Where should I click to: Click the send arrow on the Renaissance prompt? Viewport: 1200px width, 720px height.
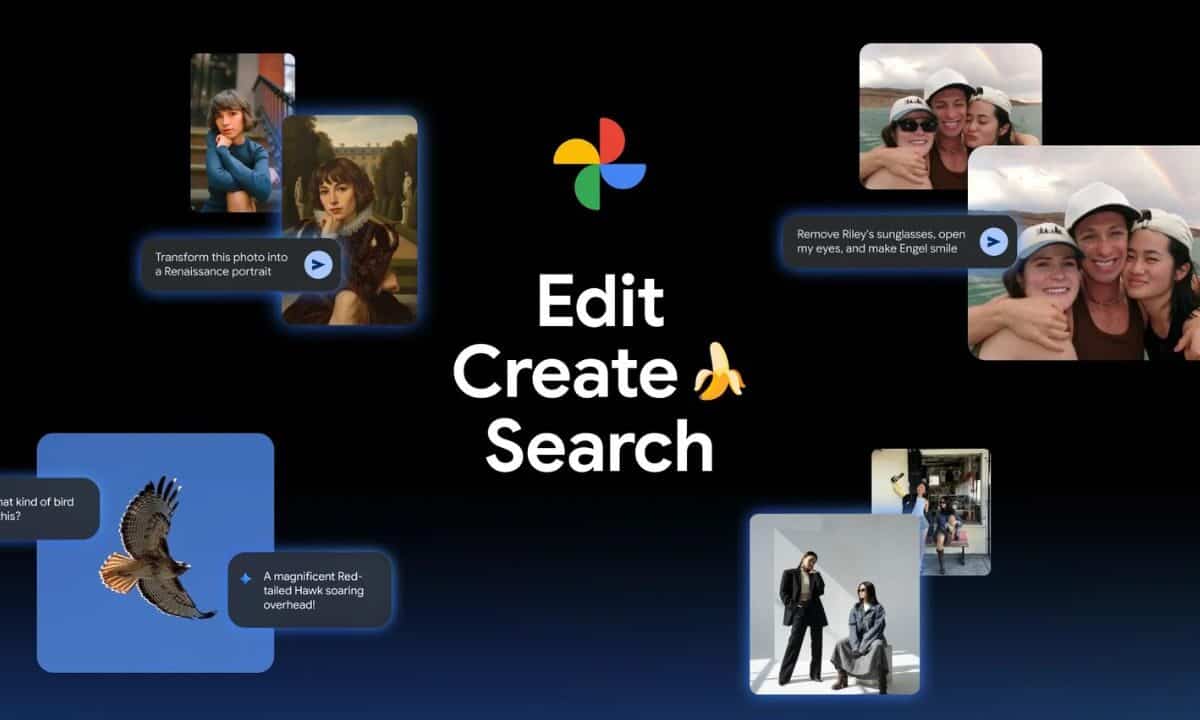(318, 264)
